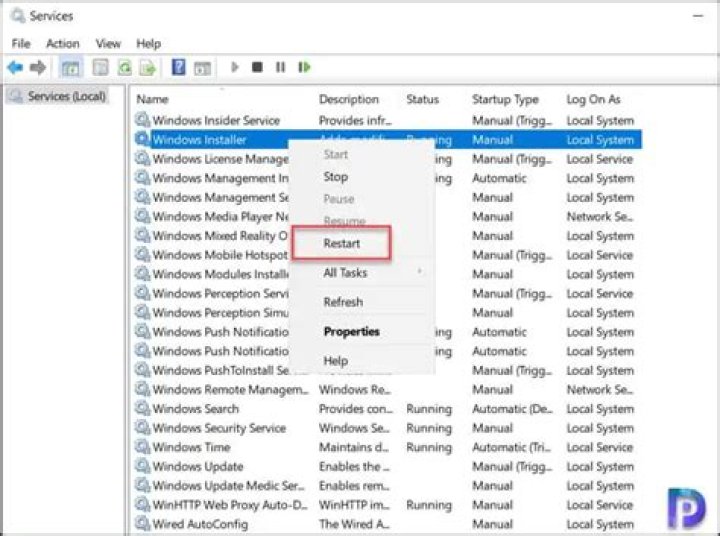Screen dimensions: 720x536
Task: Click gear icon beside Windows Update
Action: point(142,466)
